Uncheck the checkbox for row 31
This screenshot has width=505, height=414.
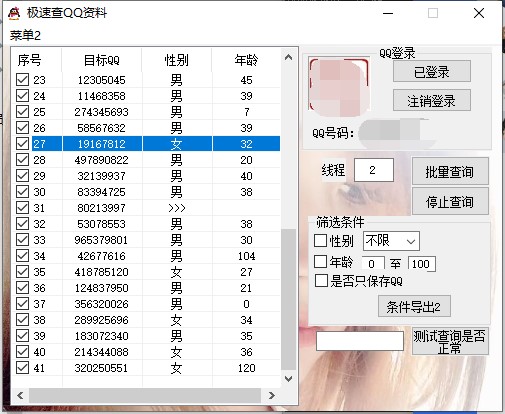pyautogui.click(x=22, y=208)
